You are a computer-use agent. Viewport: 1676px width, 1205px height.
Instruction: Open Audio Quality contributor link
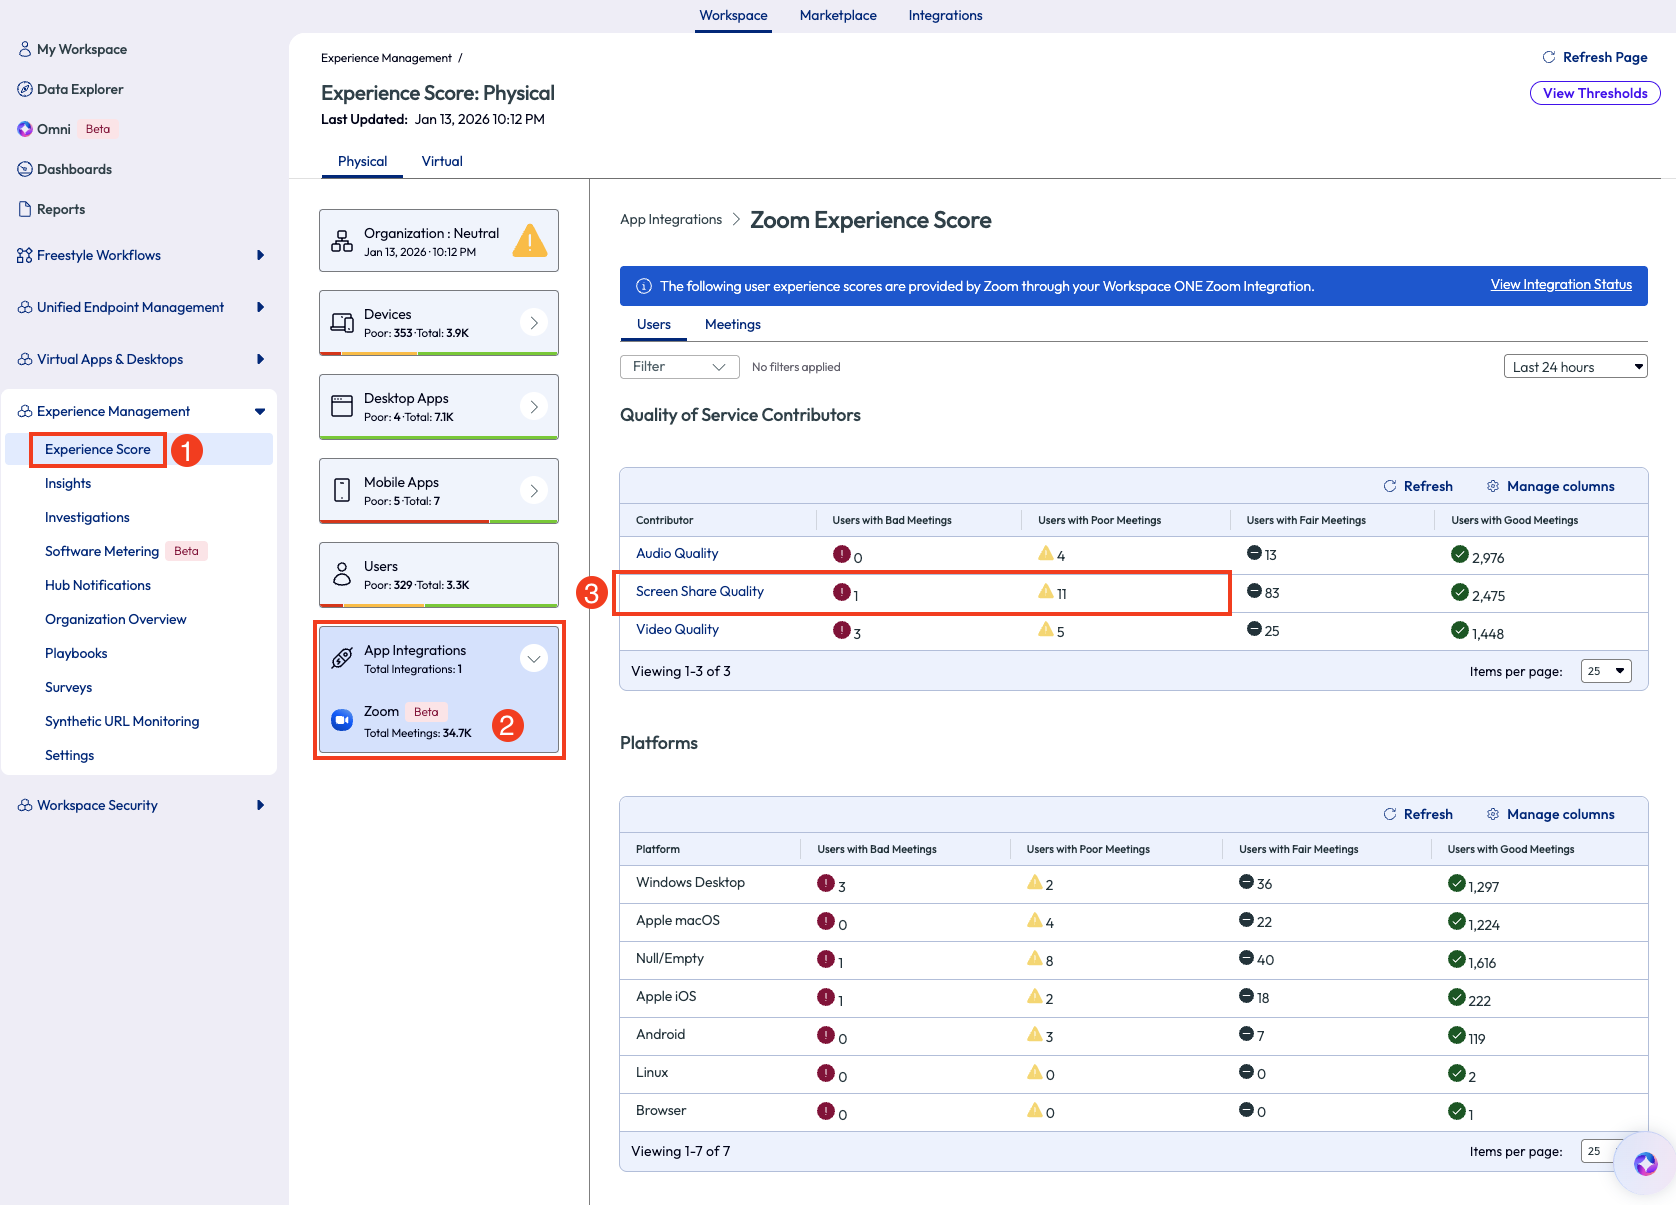point(677,553)
